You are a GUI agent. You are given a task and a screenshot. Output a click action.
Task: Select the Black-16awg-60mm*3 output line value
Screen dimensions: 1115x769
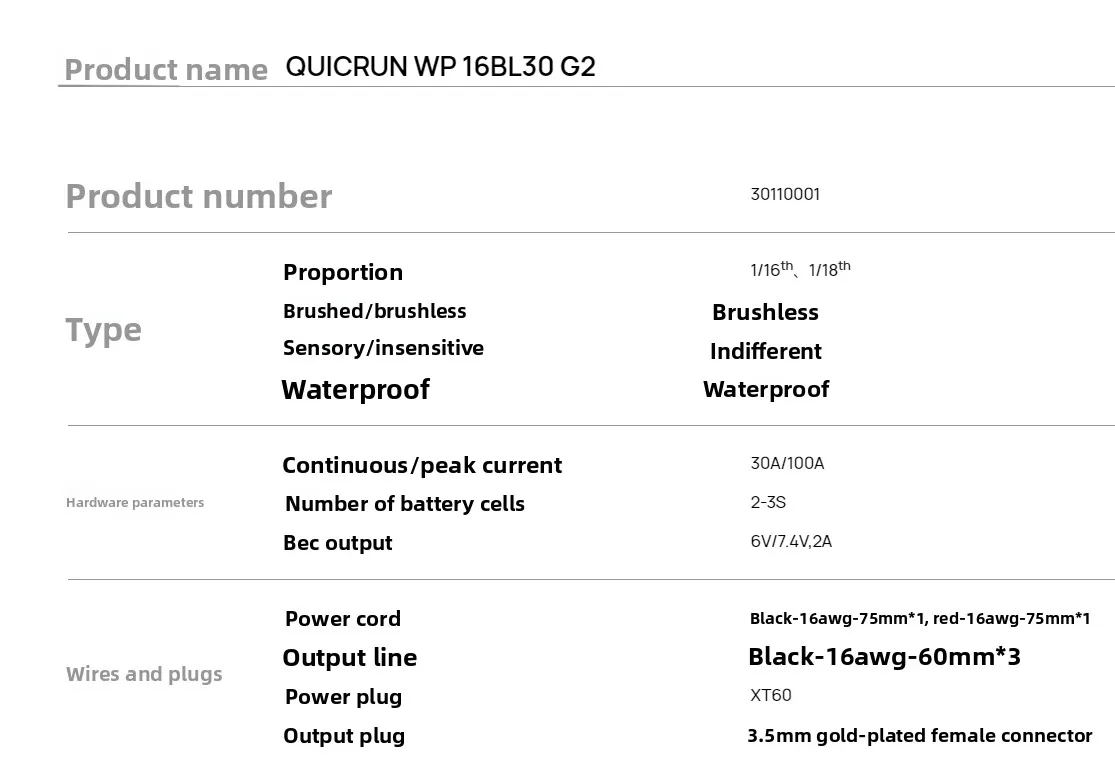click(x=885, y=657)
